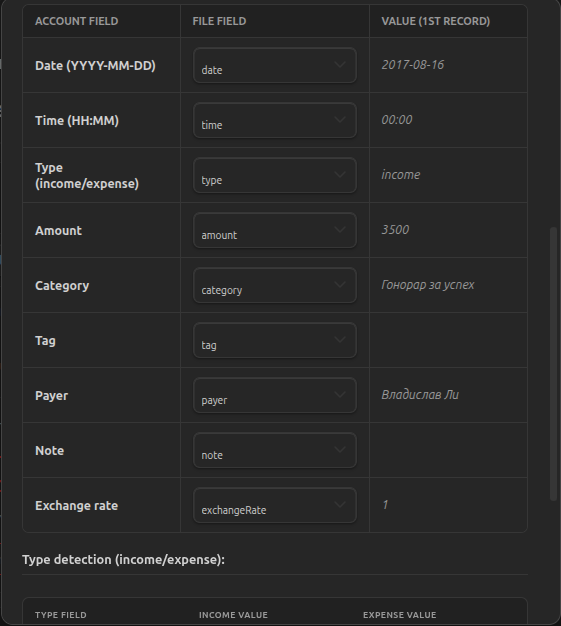Image resolution: width=561 pixels, height=626 pixels.
Task: Click the 'EXPENSE VALUE' column header
Action: tap(399, 615)
